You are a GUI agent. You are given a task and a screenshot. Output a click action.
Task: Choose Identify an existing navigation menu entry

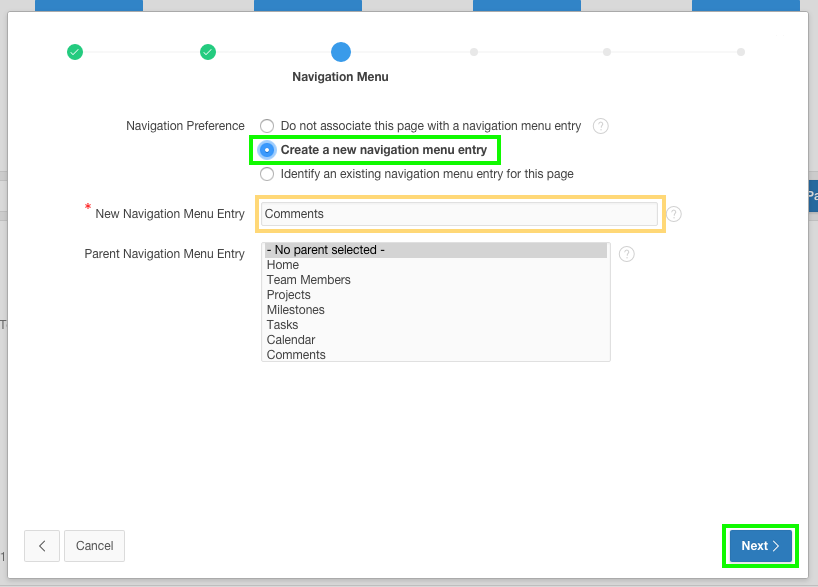pyautogui.click(x=267, y=174)
